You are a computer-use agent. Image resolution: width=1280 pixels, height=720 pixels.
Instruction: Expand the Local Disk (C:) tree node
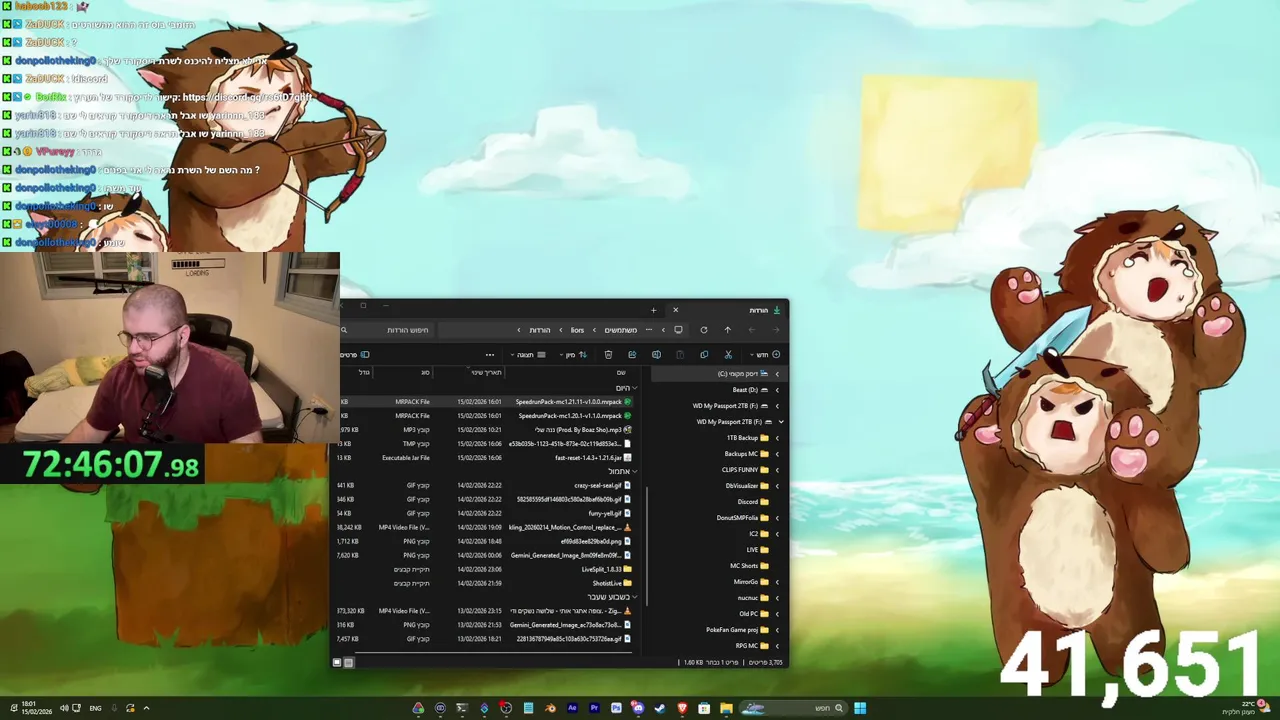776,374
